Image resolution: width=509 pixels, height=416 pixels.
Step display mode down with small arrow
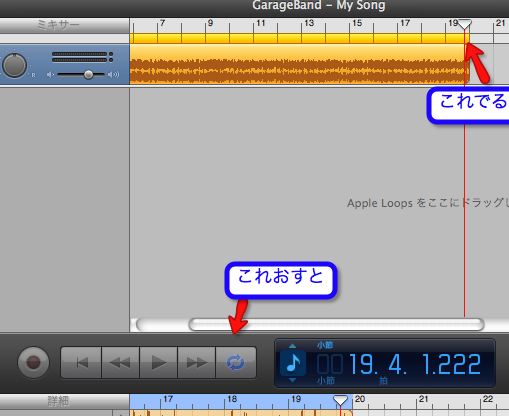pyautogui.click(x=292, y=380)
